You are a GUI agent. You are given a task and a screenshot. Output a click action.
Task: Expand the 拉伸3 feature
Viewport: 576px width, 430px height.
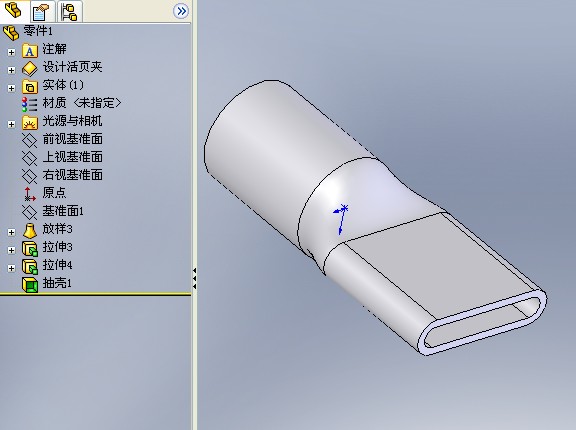[x=11, y=250]
